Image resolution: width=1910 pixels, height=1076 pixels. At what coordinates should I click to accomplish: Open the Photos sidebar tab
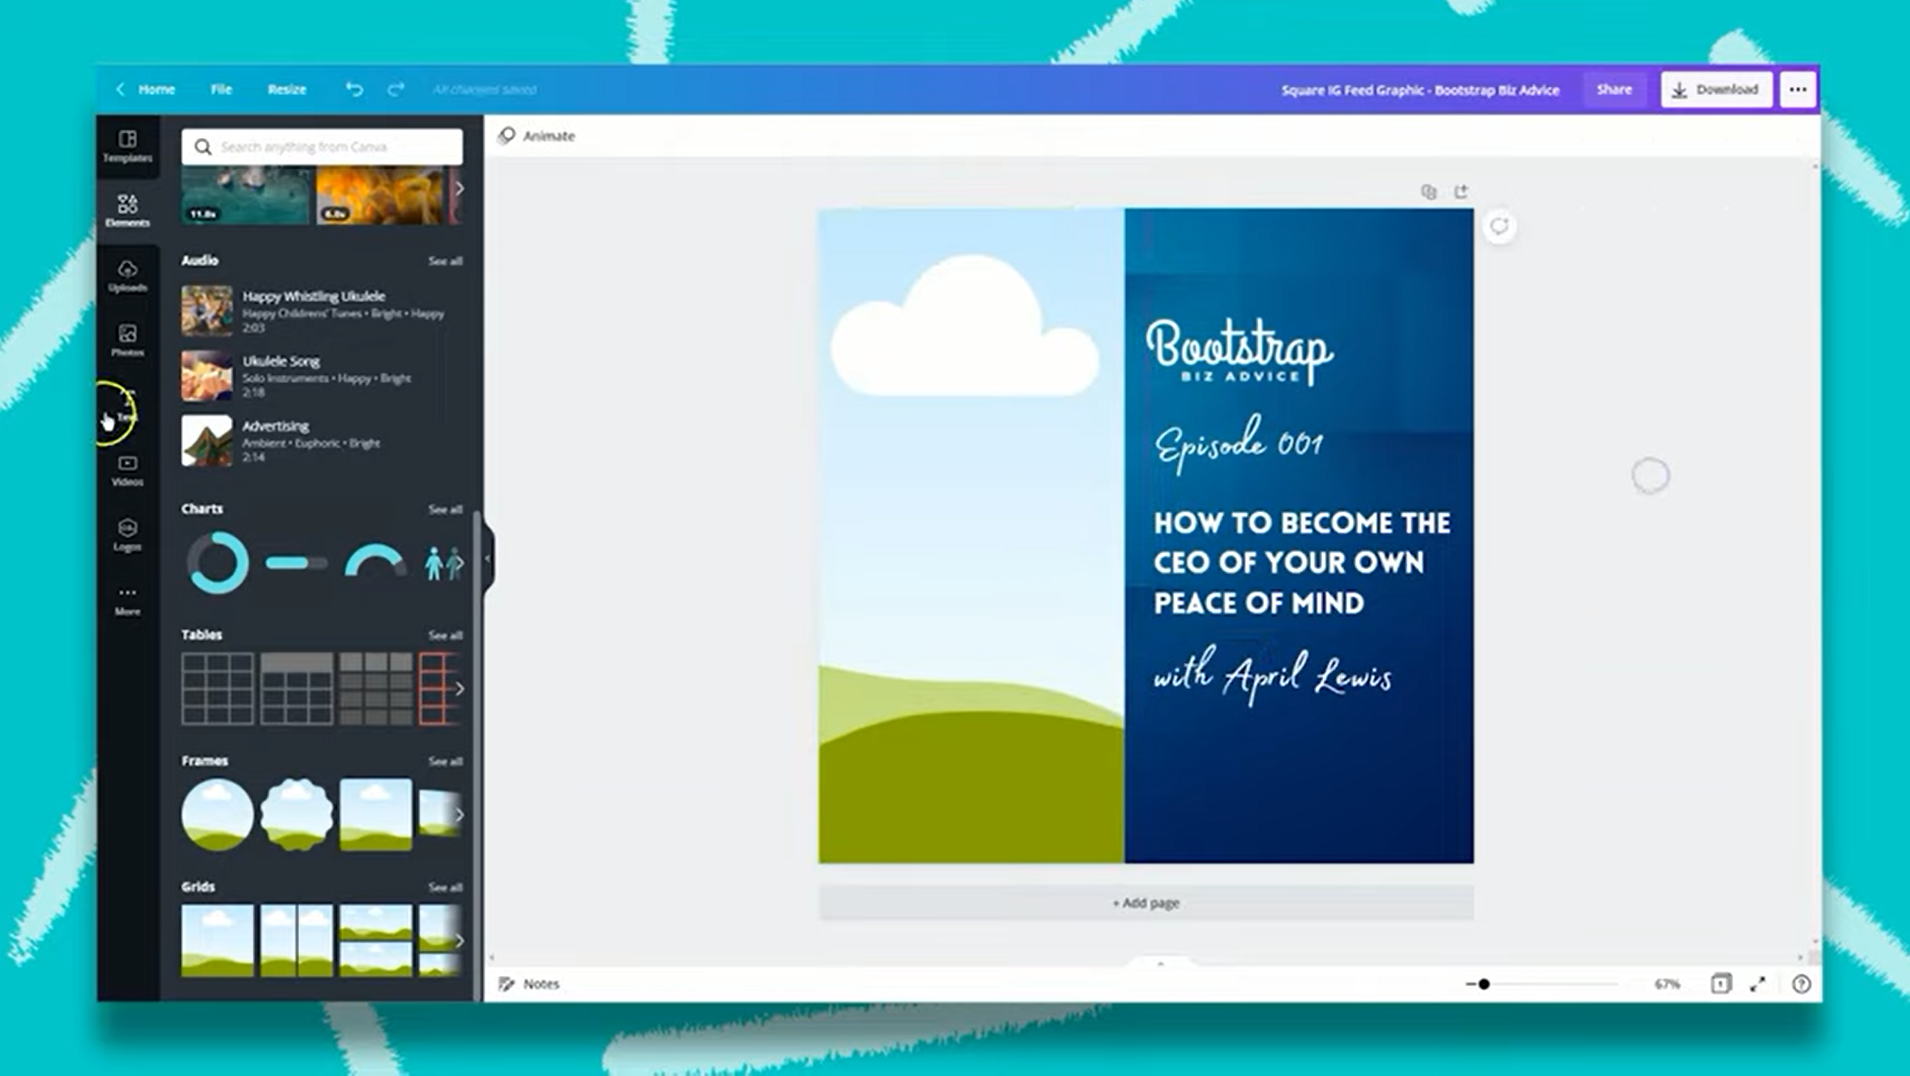(128, 341)
